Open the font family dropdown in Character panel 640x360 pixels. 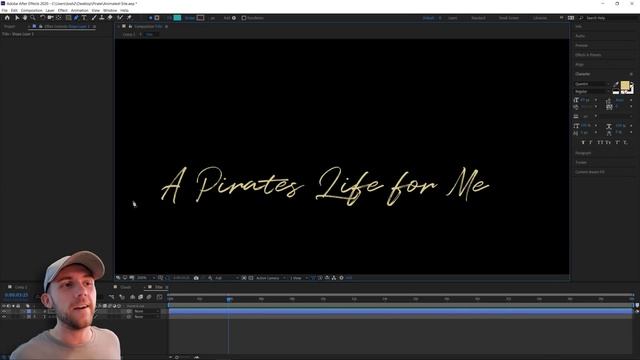(592, 84)
